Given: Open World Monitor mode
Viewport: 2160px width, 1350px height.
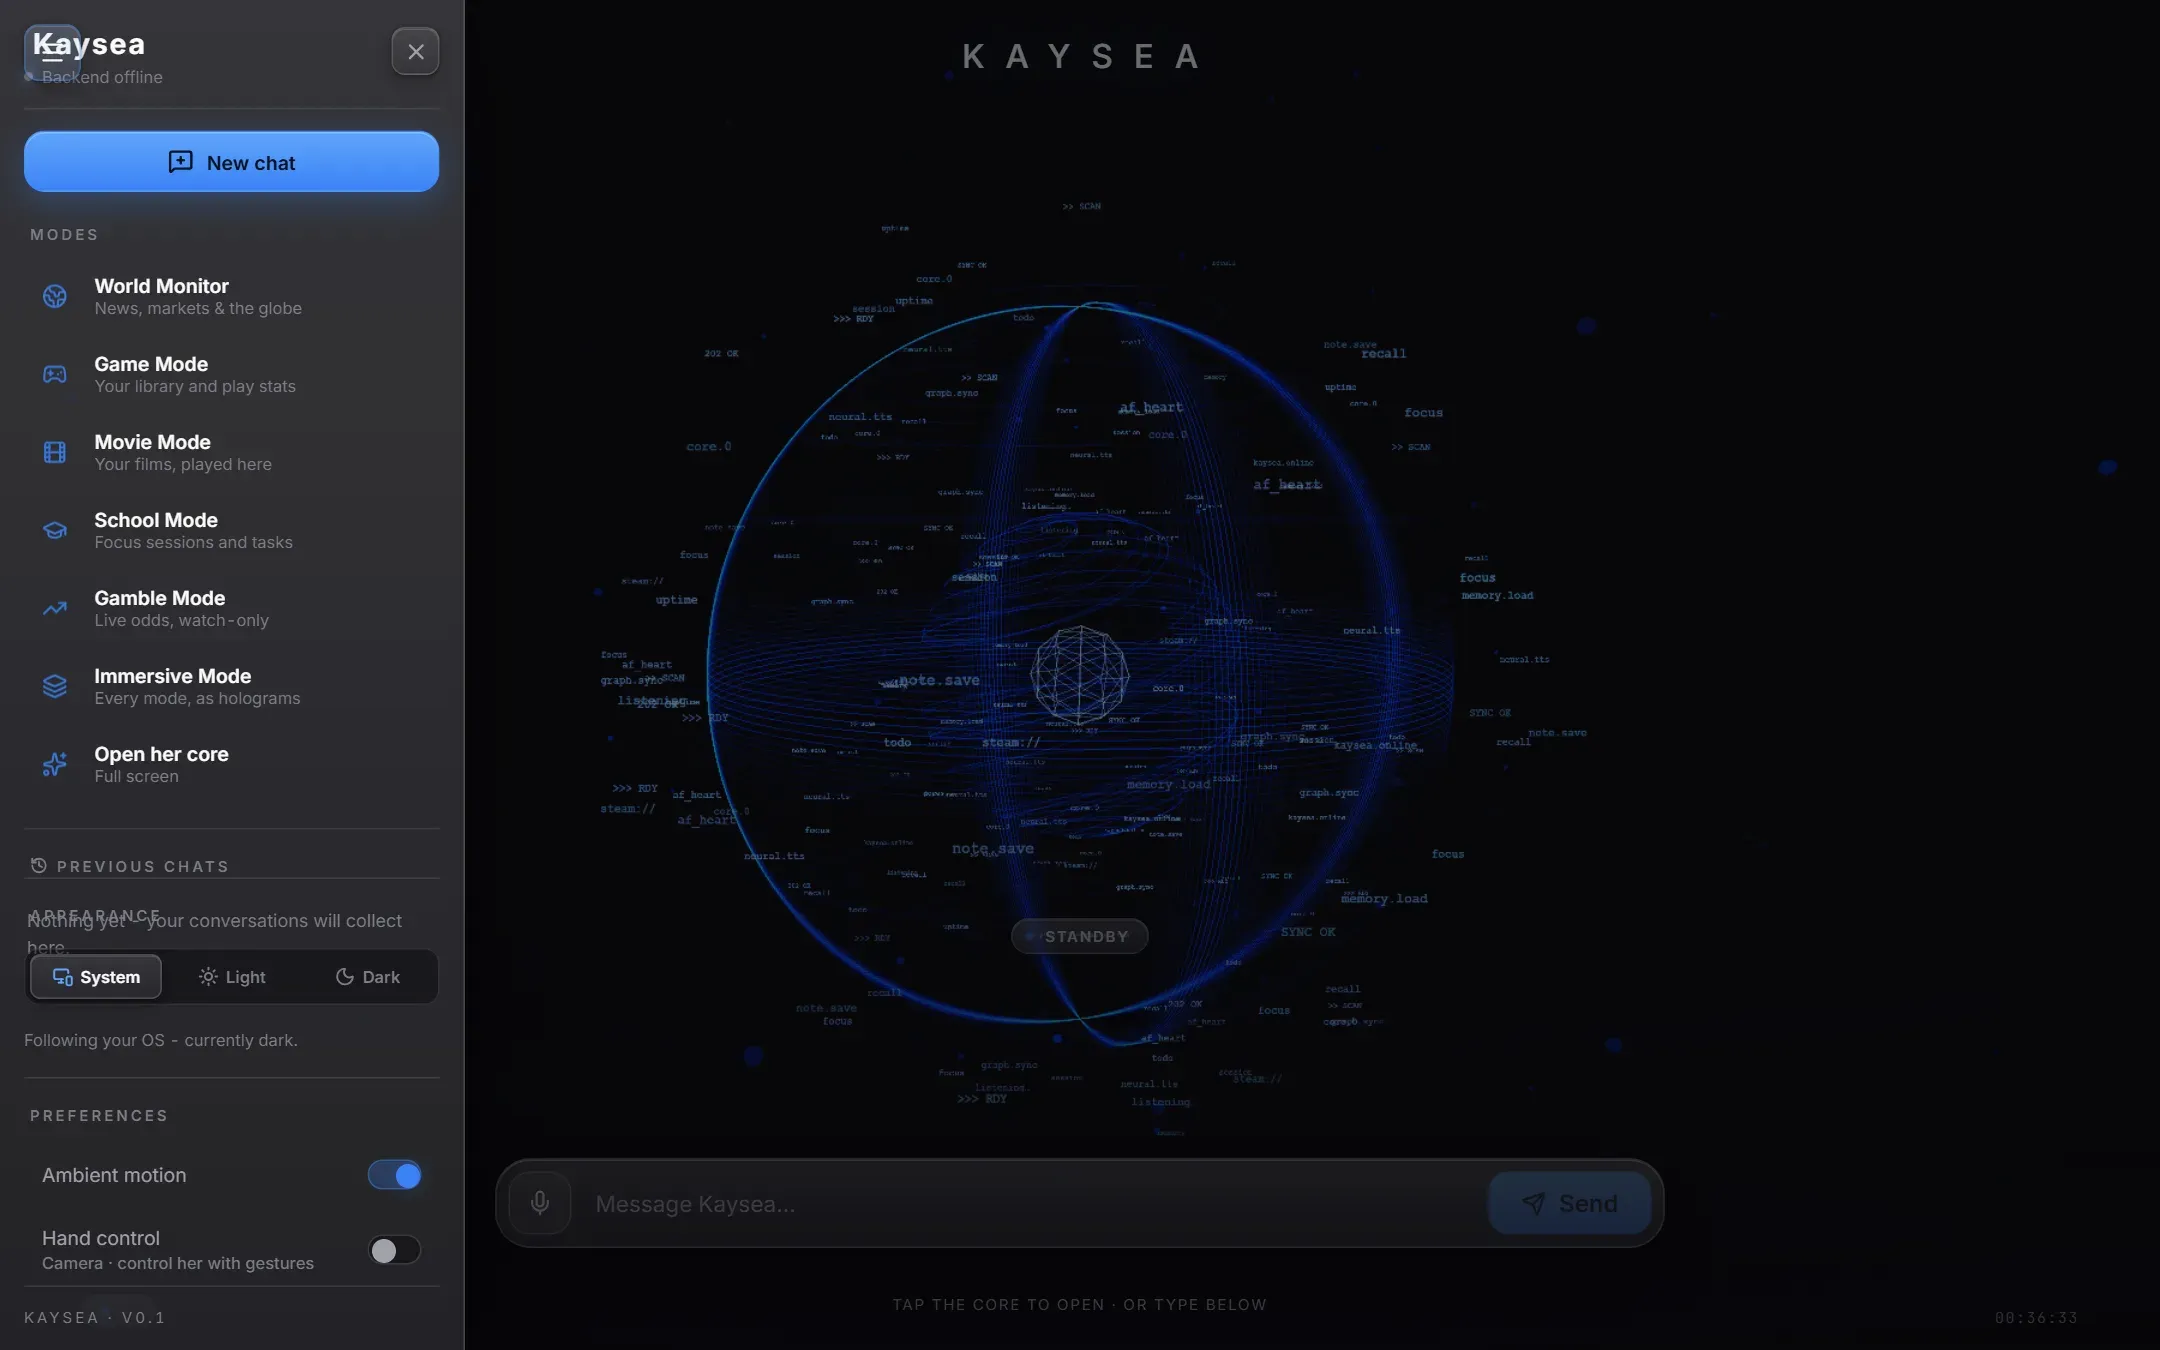Looking at the screenshot, I should point(231,296).
